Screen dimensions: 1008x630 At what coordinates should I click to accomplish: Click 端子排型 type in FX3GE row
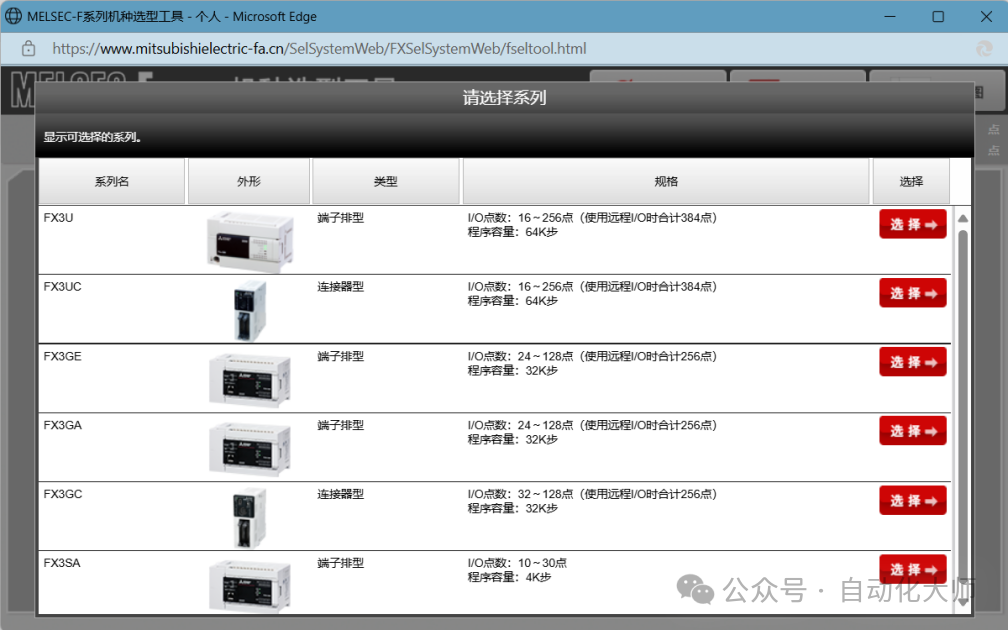[x=341, y=356]
